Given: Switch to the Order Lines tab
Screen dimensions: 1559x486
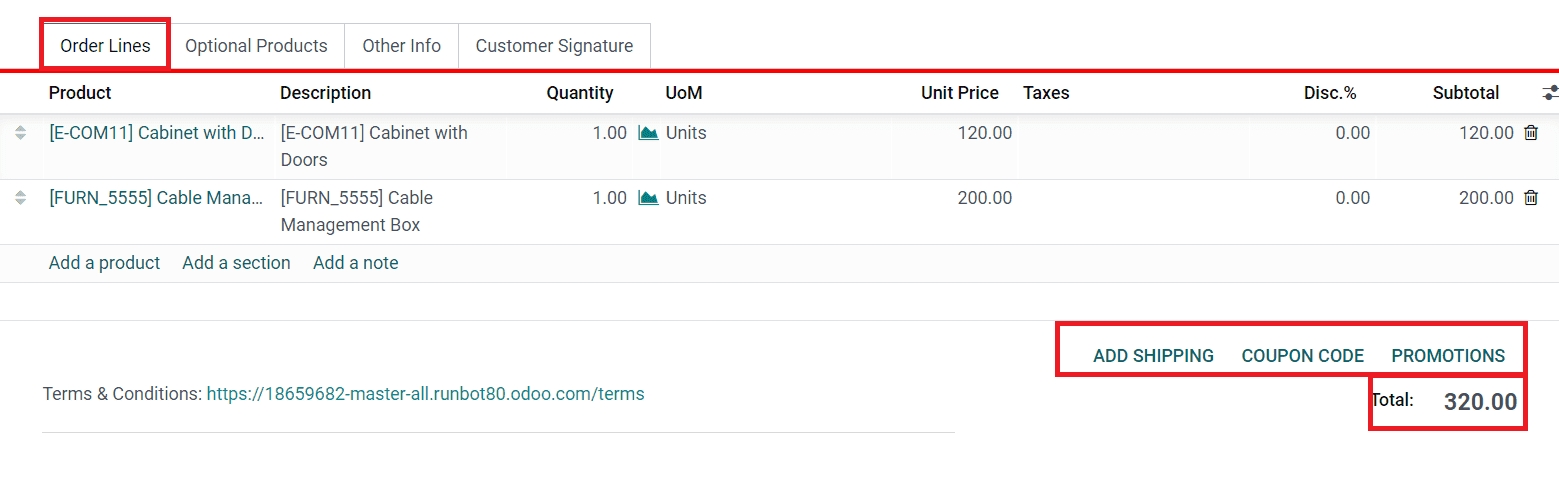Looking at the screenshot, I should (105, 46).
